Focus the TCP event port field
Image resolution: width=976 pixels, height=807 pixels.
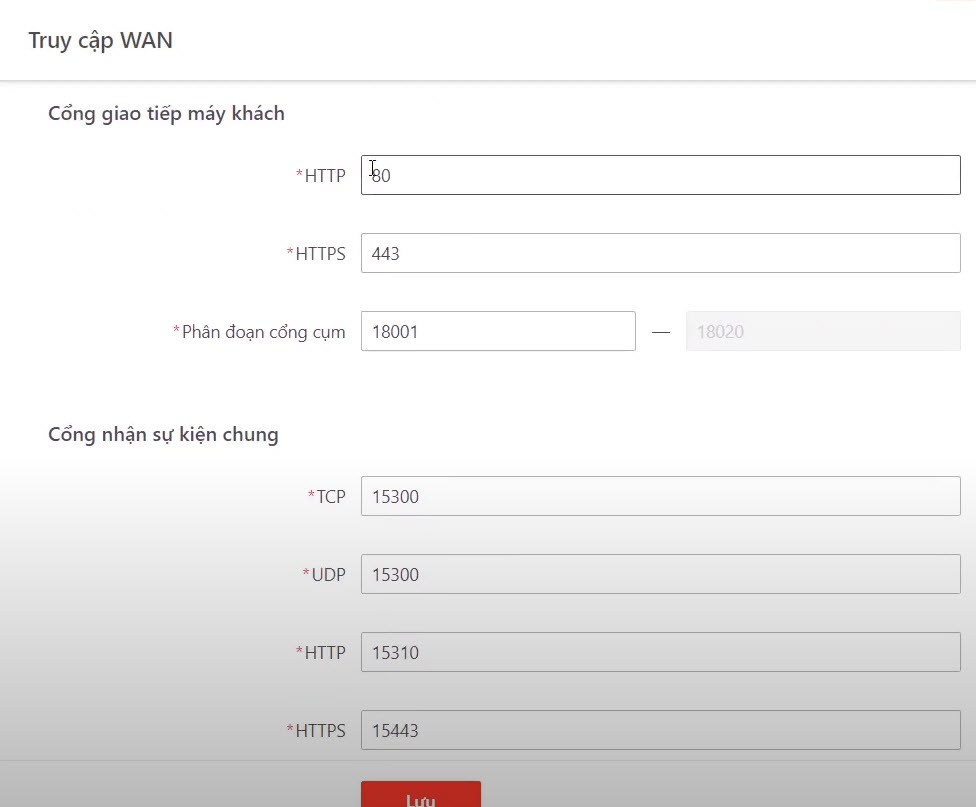tap(660, 496)
